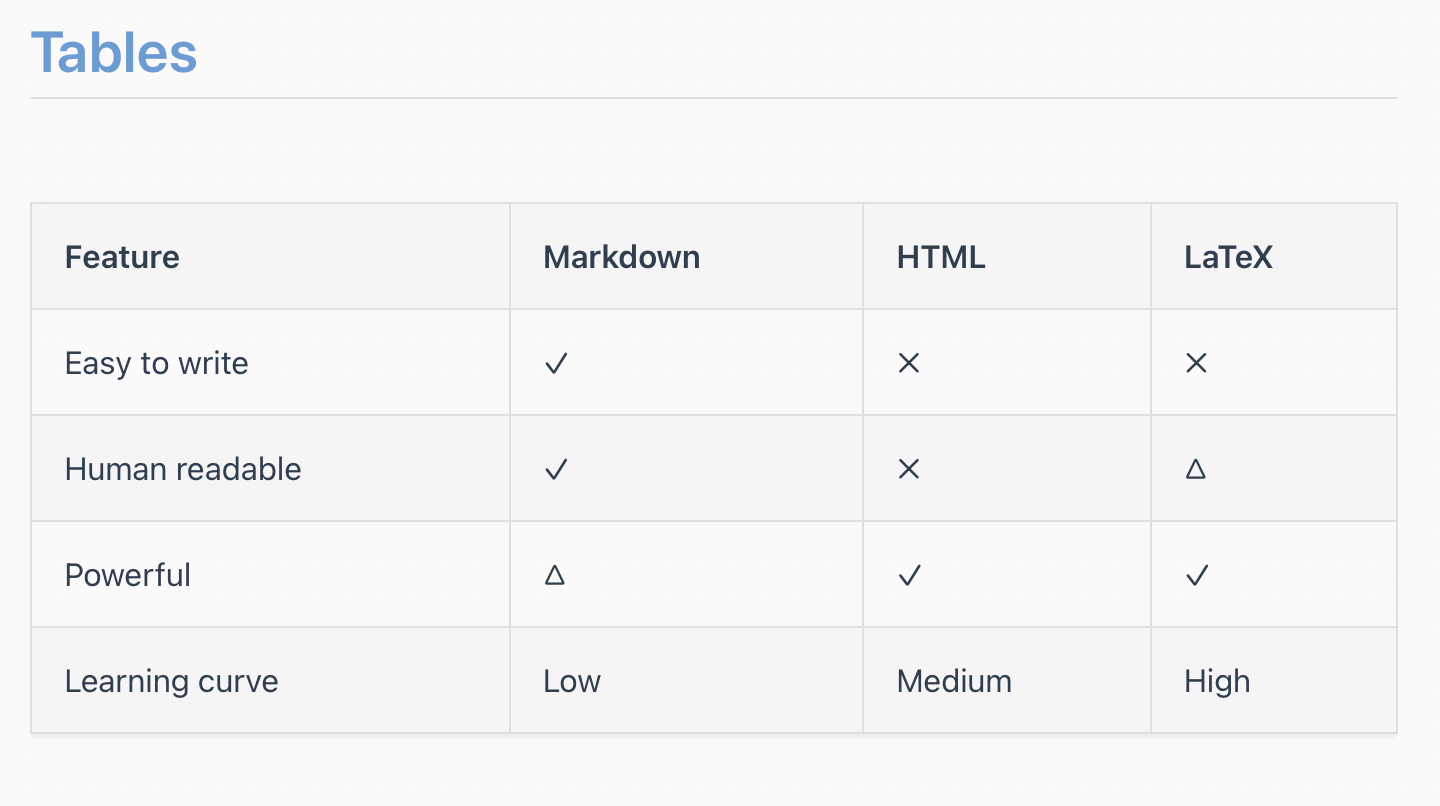Click the Low learning curve cell

pos(572,681)
